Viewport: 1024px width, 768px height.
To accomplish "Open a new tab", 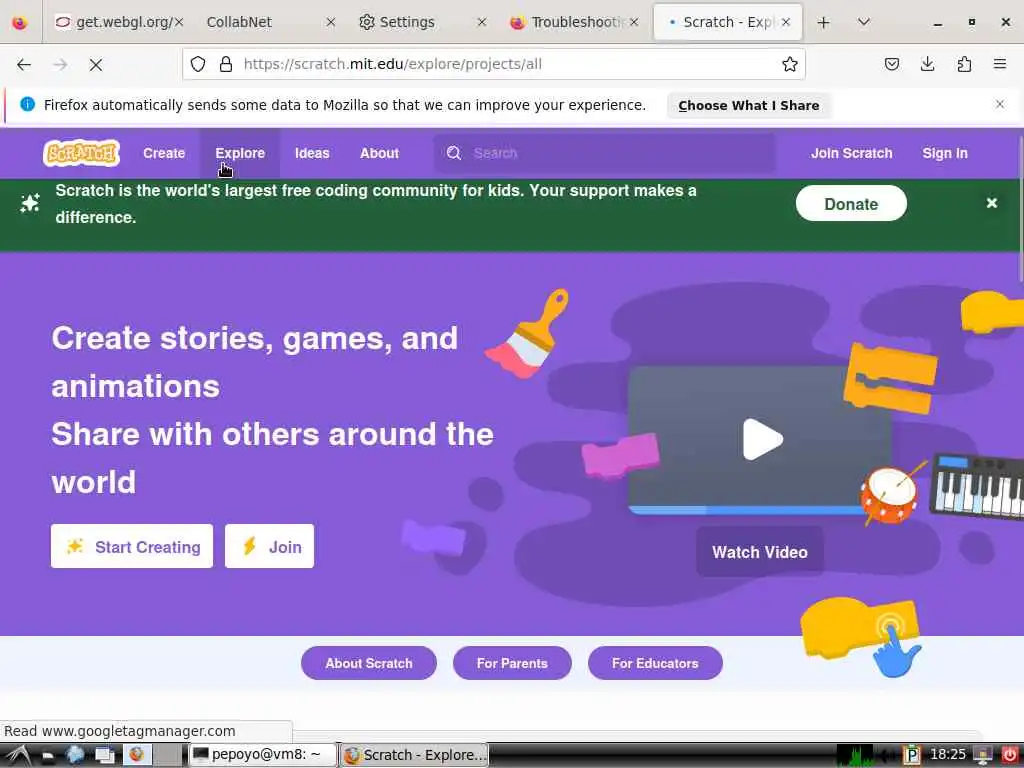I will (x=824, y=22).
